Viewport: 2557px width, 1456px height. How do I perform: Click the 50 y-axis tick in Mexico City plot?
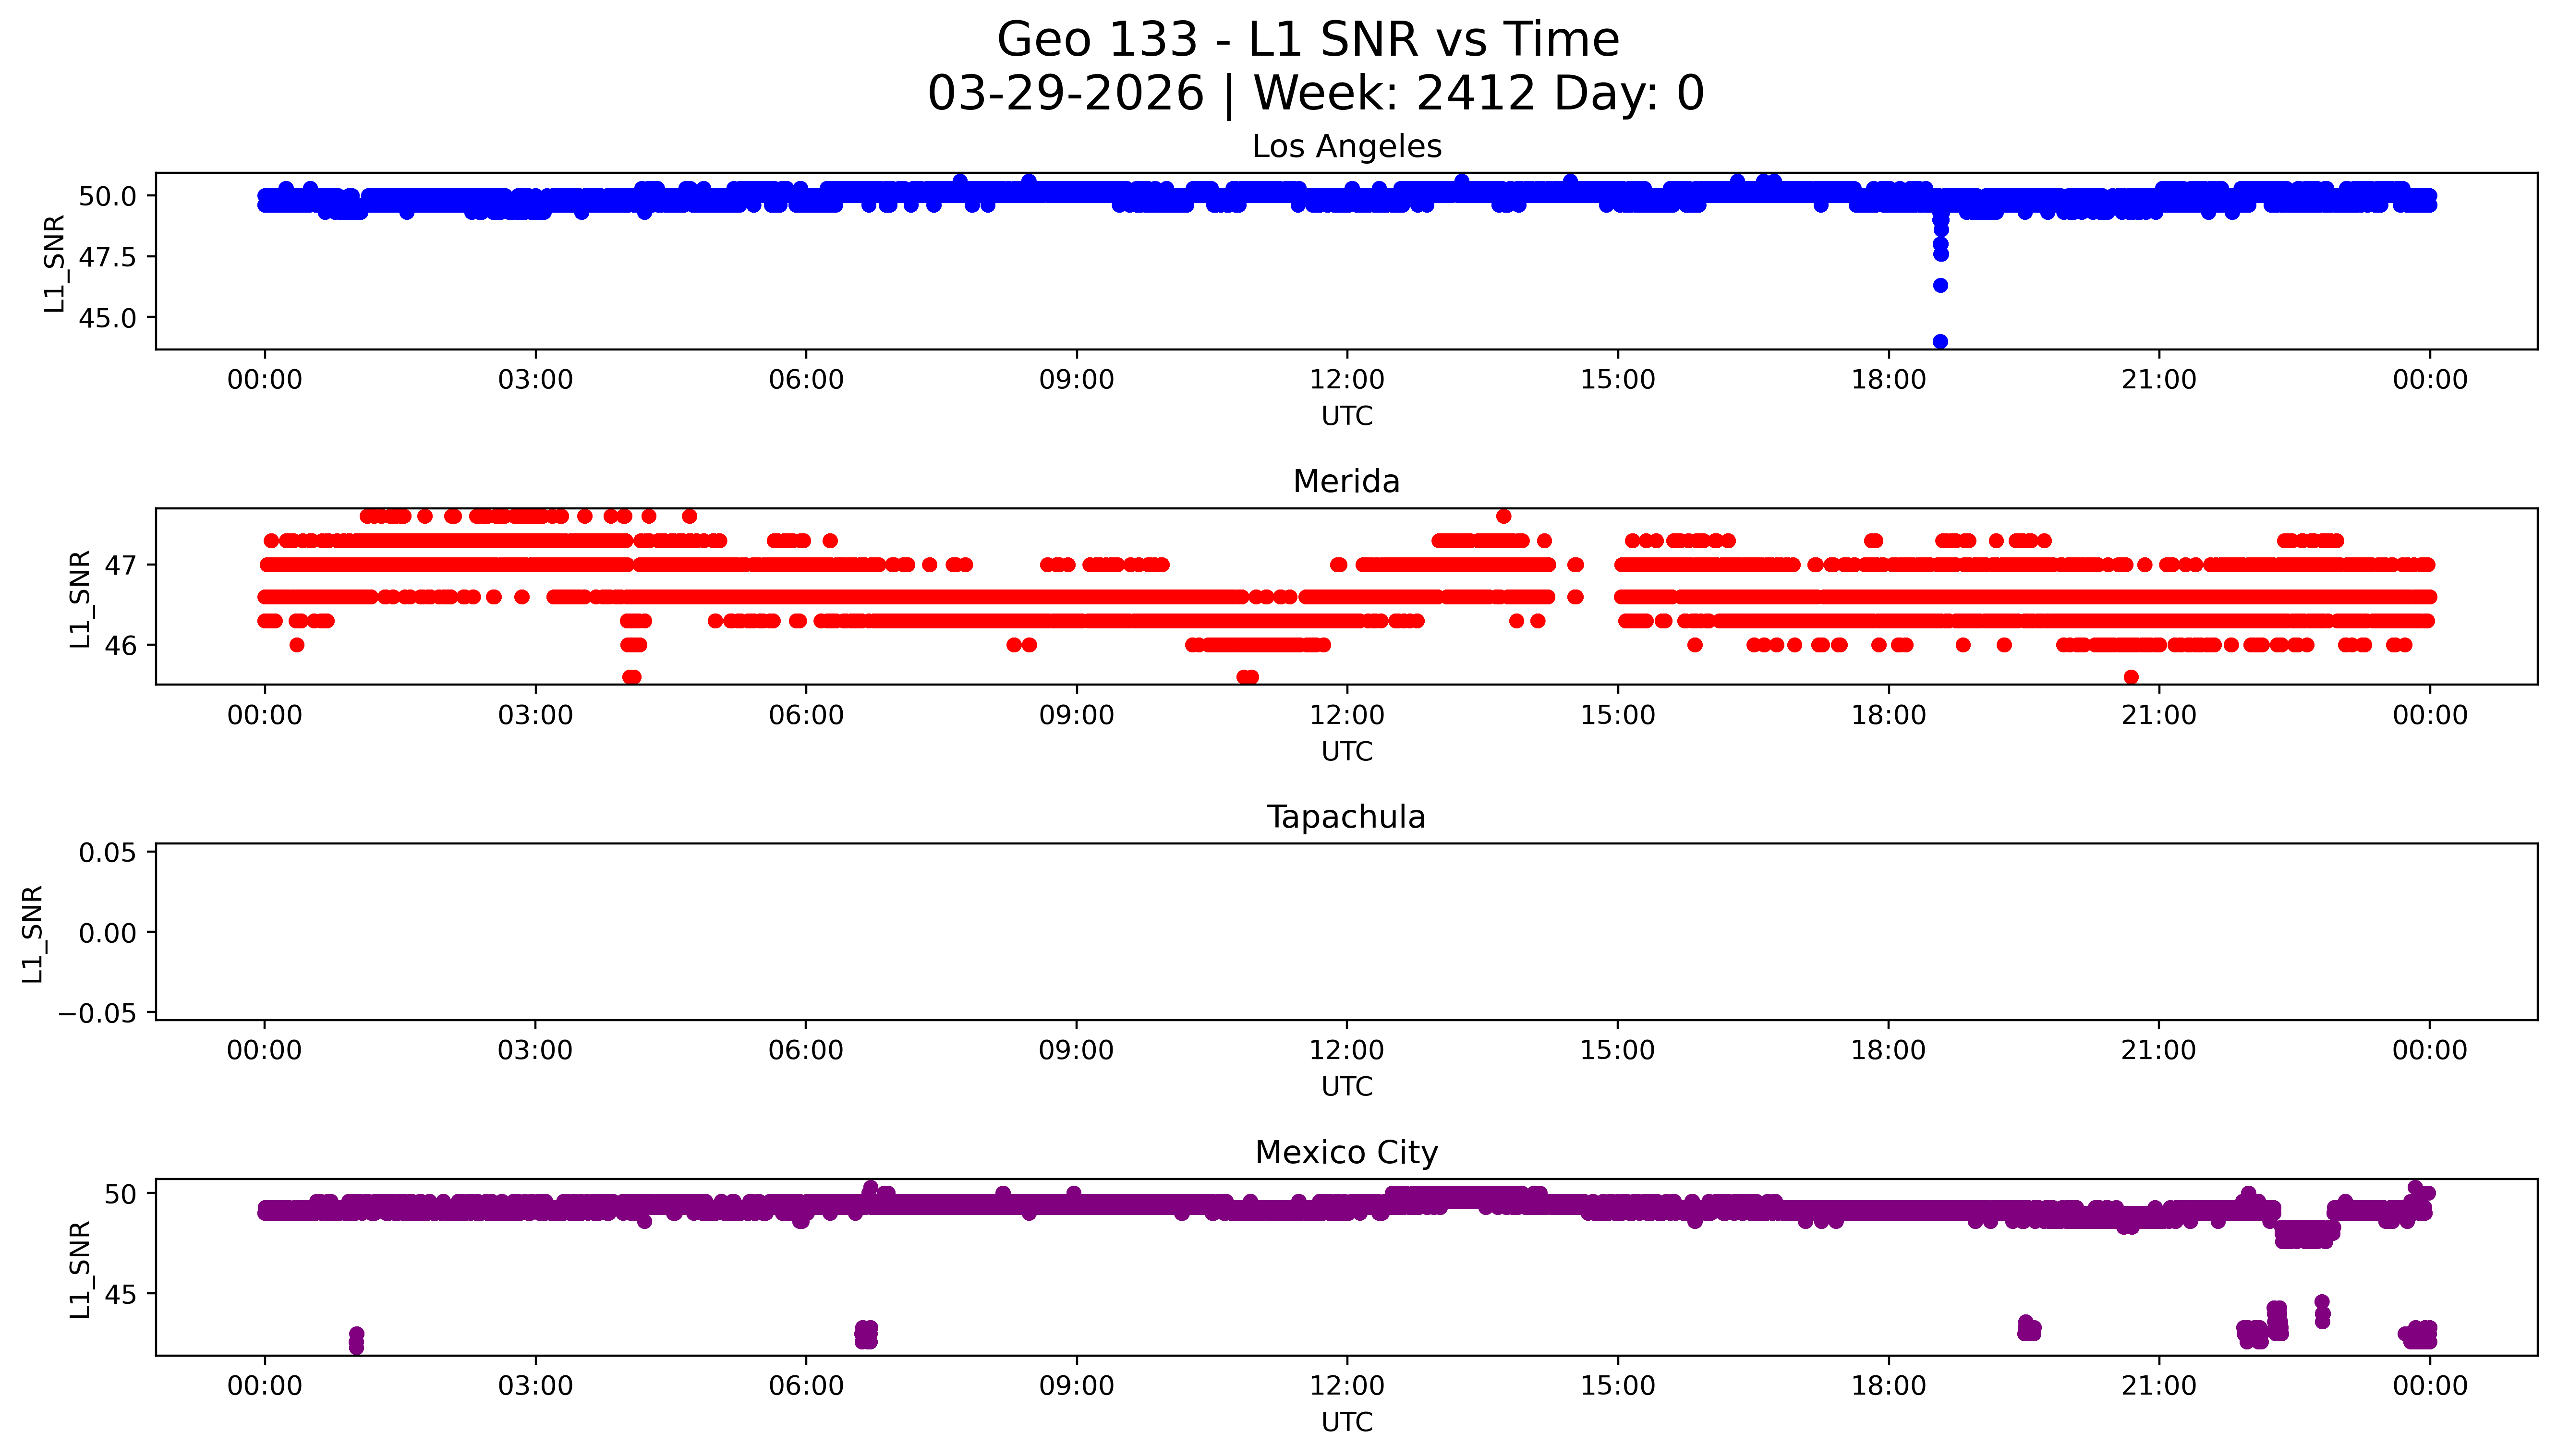click(121, 1194)
